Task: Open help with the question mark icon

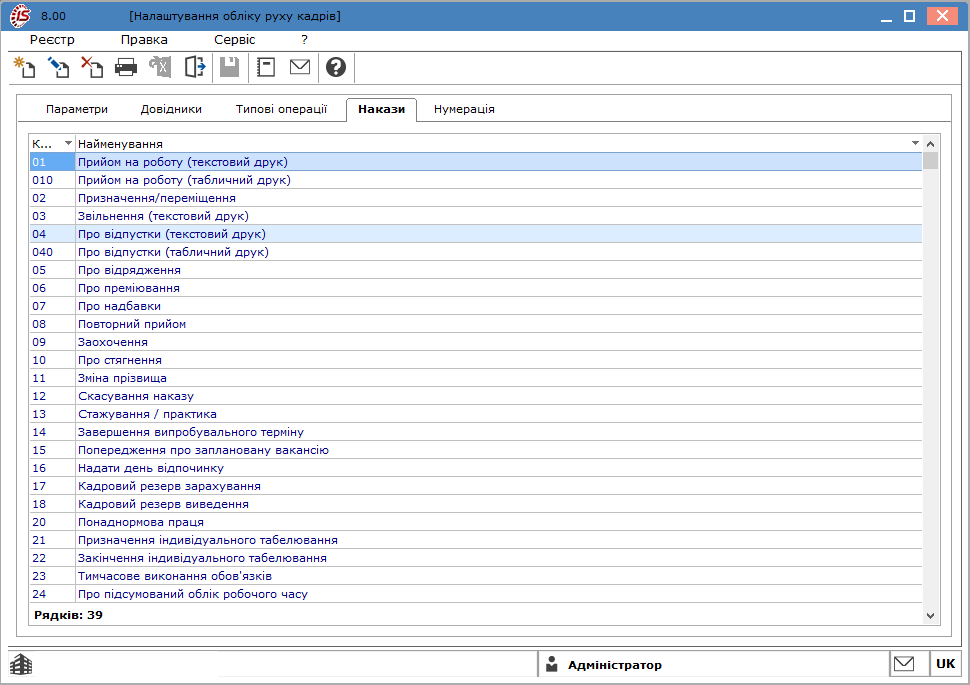Action: pos(336,67)
